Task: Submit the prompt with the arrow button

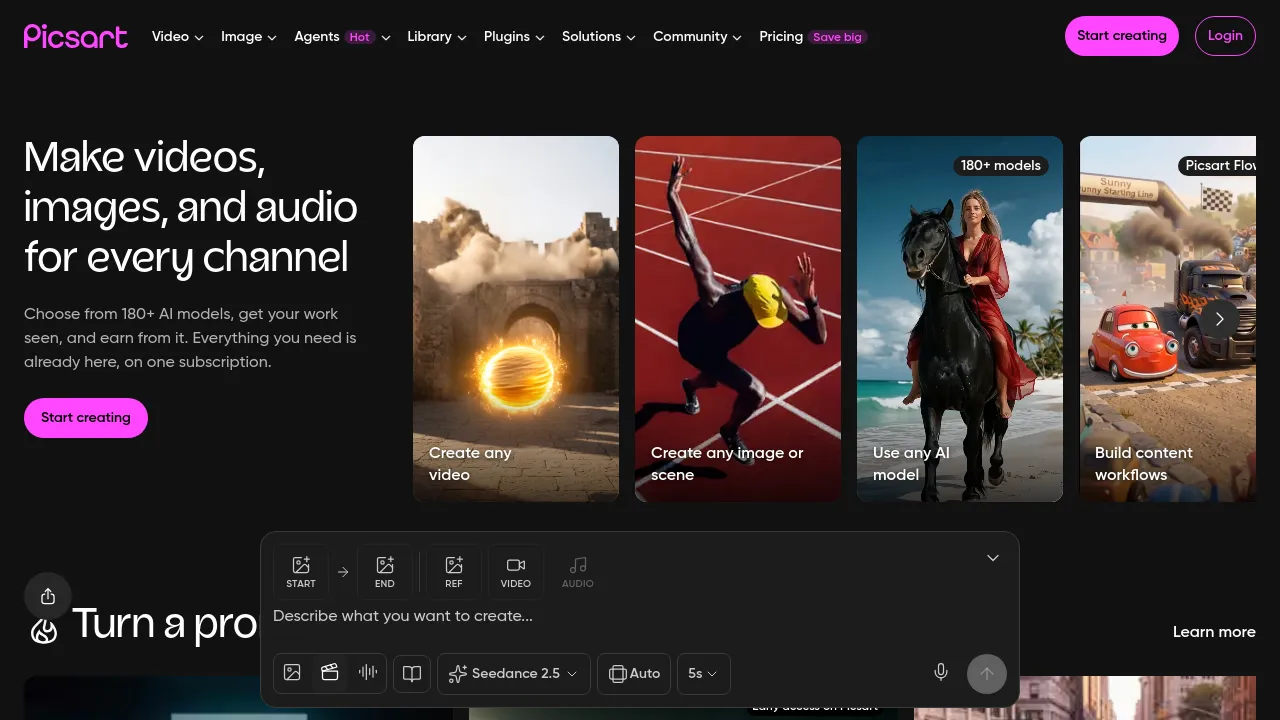Action: coord(987,674)
